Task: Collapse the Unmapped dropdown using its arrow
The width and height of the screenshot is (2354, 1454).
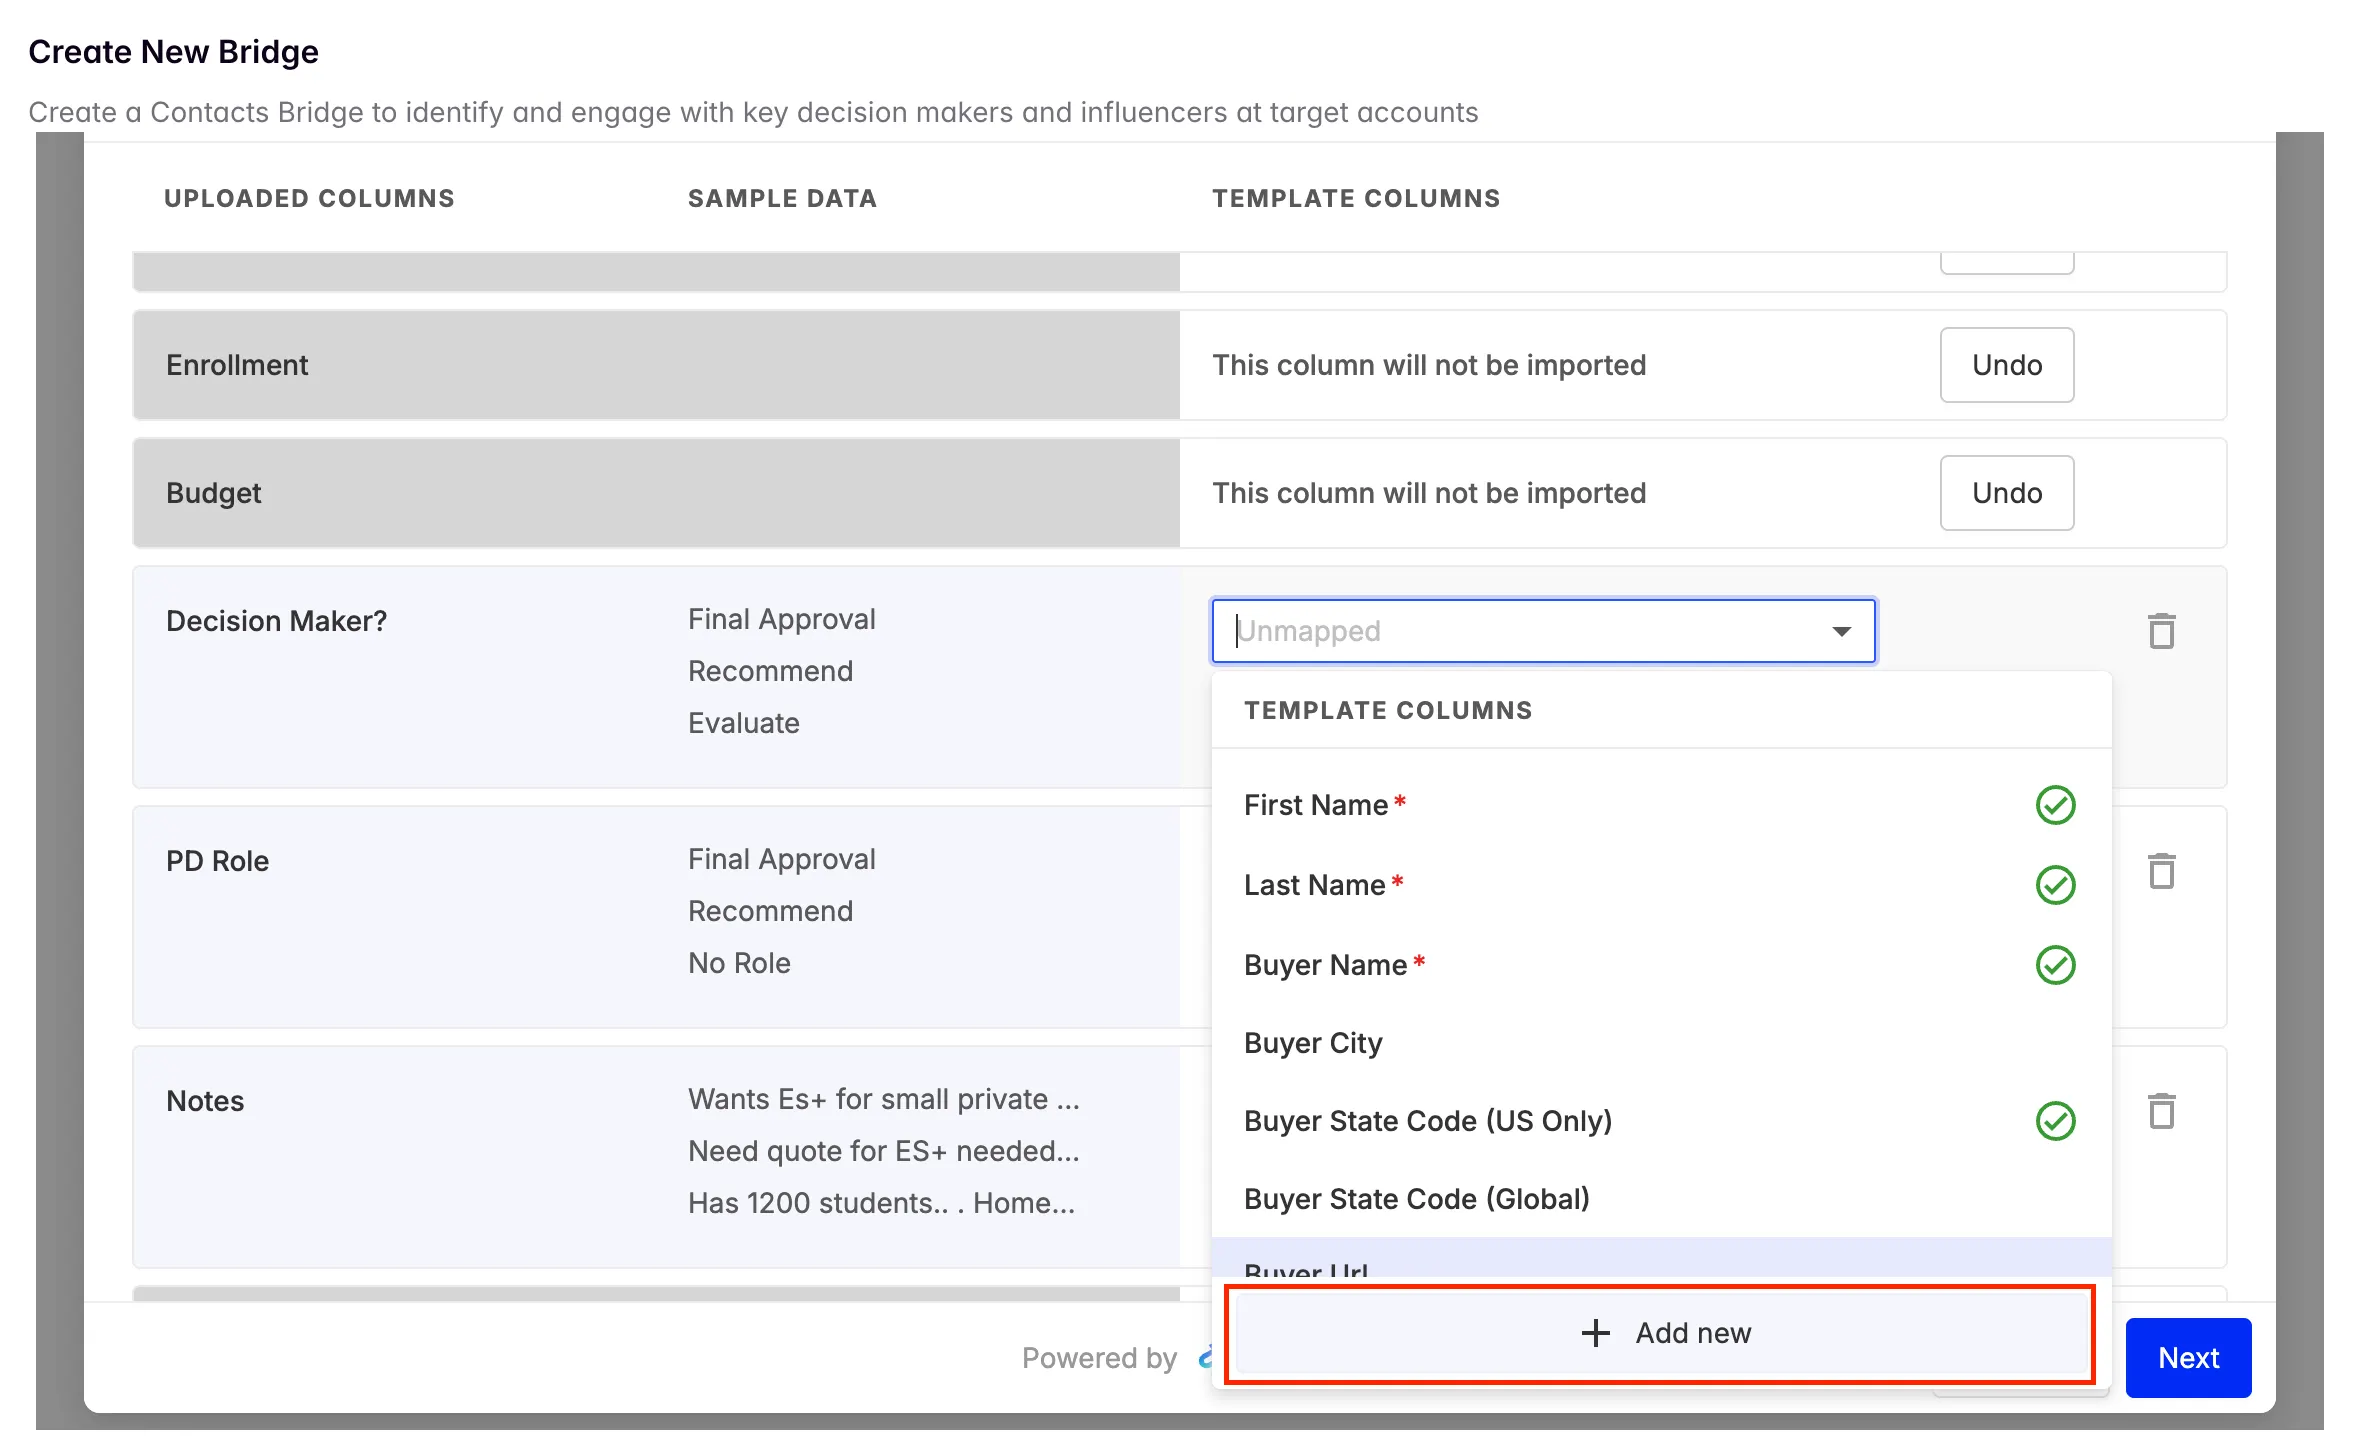Action: point(1841,631)
